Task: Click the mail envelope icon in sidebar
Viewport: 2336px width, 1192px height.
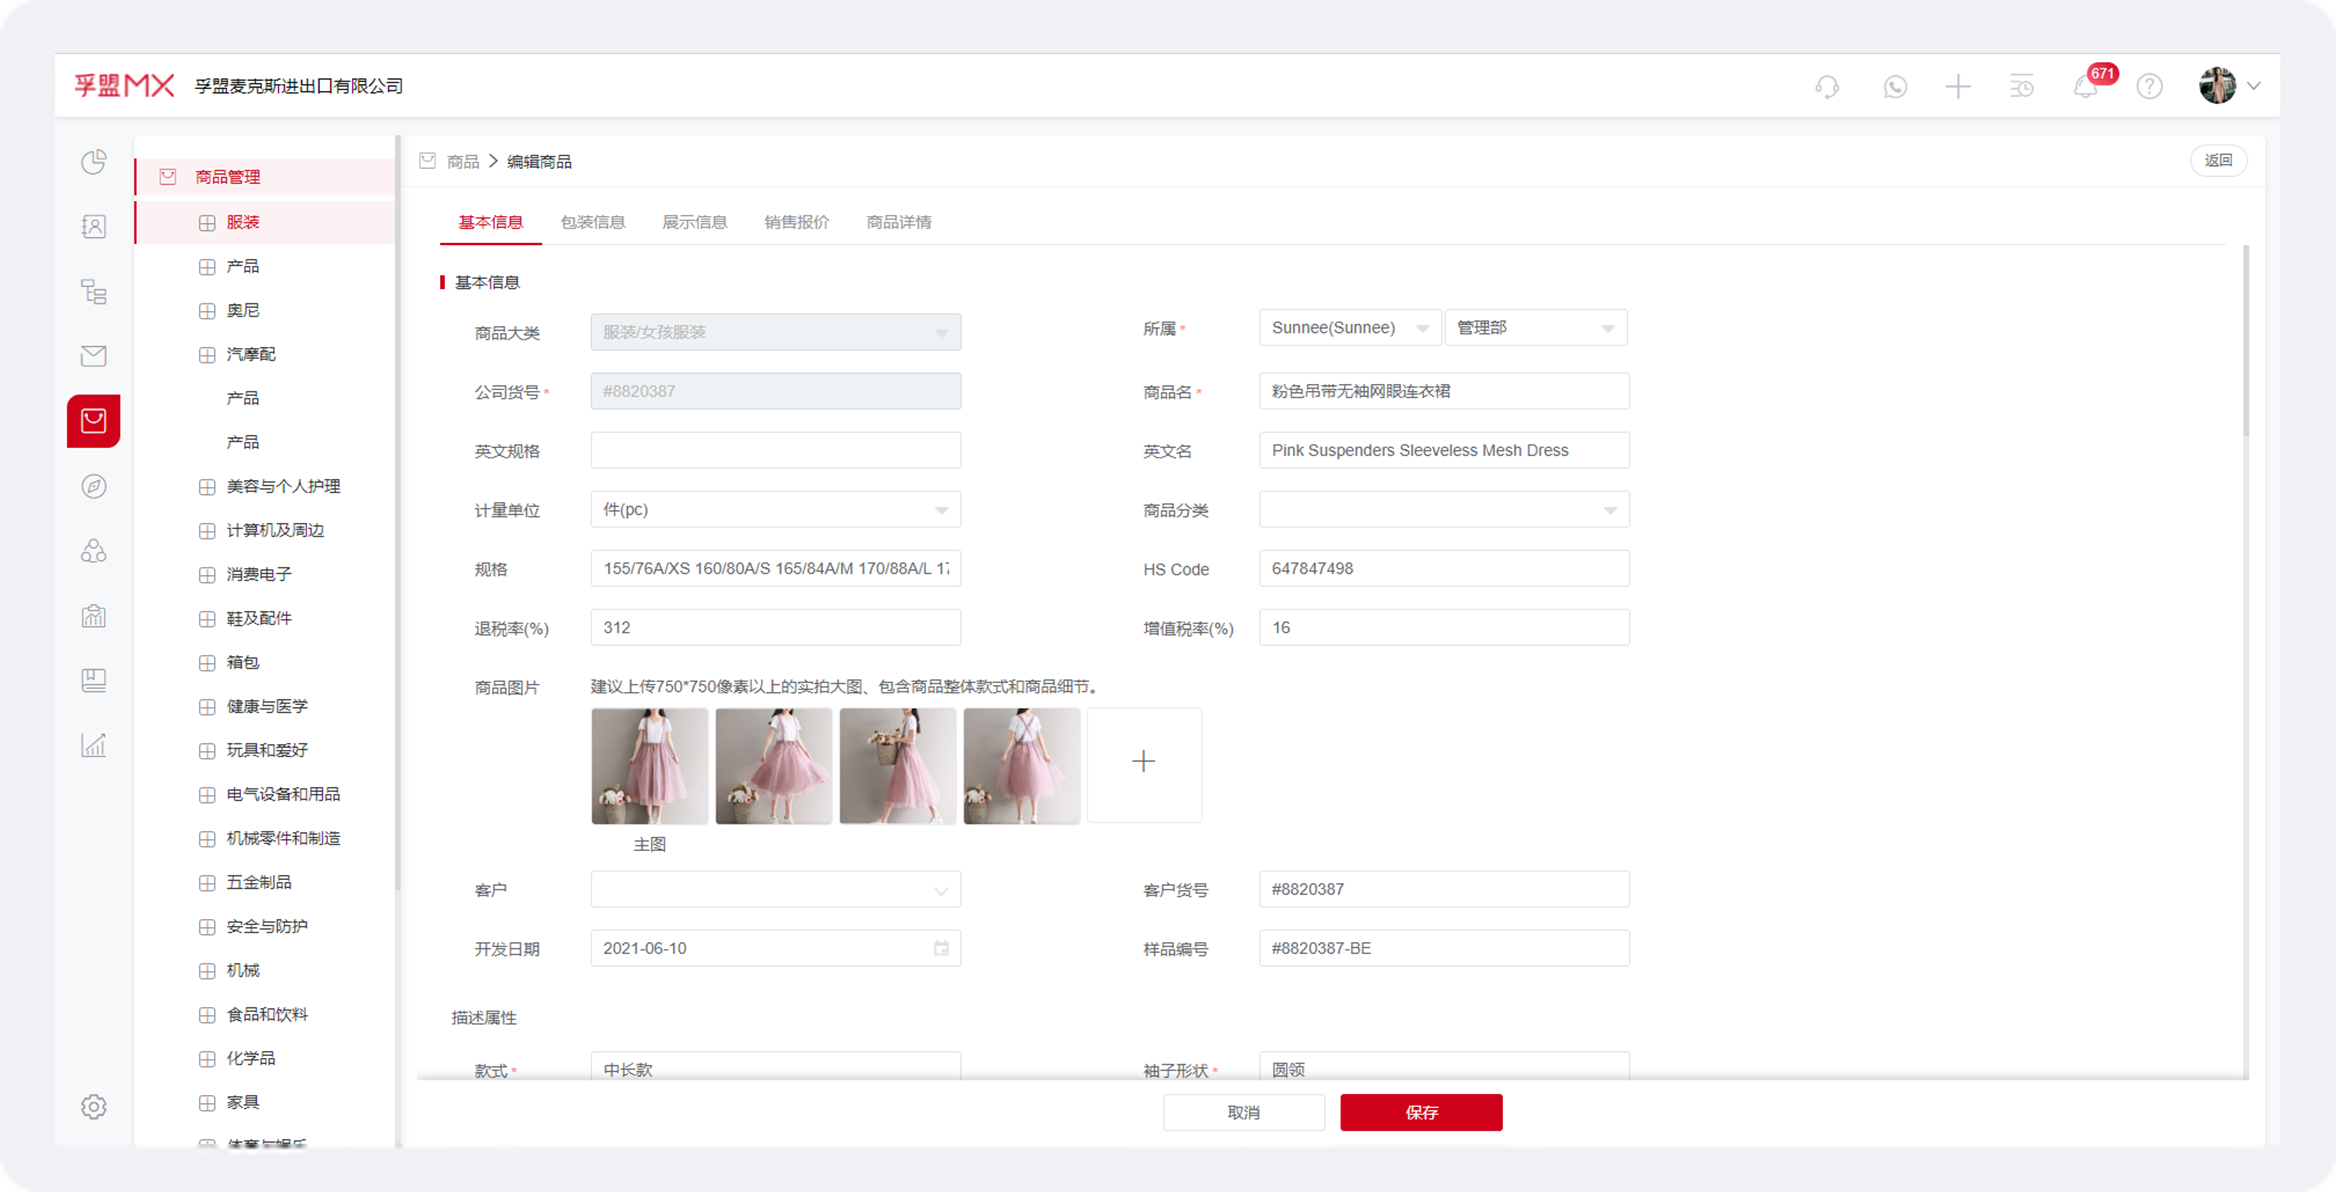Action: click(93, 356)
